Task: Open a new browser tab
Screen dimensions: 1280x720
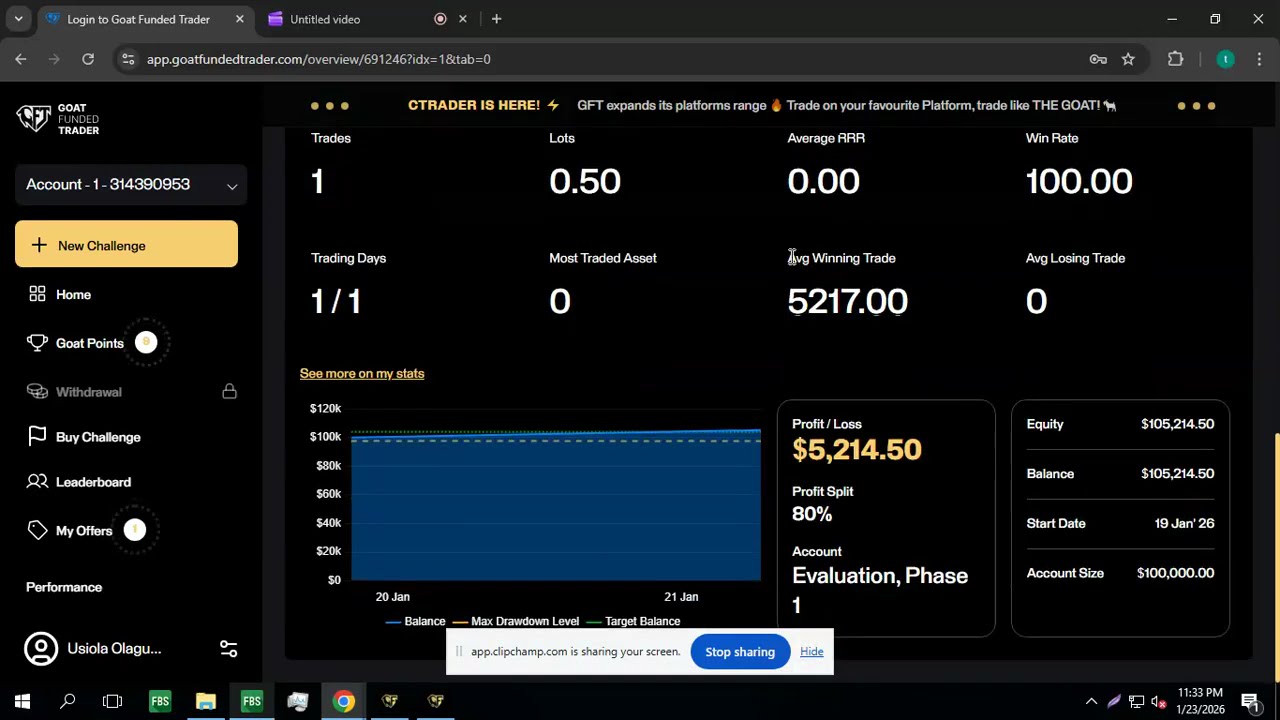Action: [496, 19]
